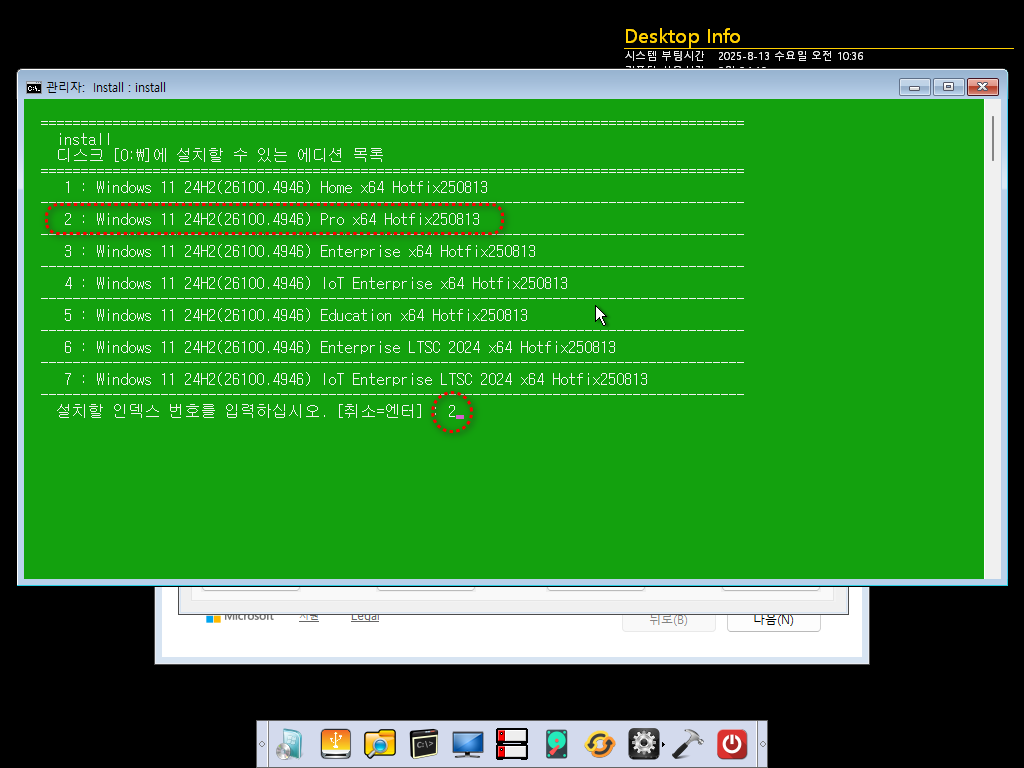The height and width of the screenshot is (768, 1024).
Task: Open the red server partition manager icon
Action: pos(511,744)
